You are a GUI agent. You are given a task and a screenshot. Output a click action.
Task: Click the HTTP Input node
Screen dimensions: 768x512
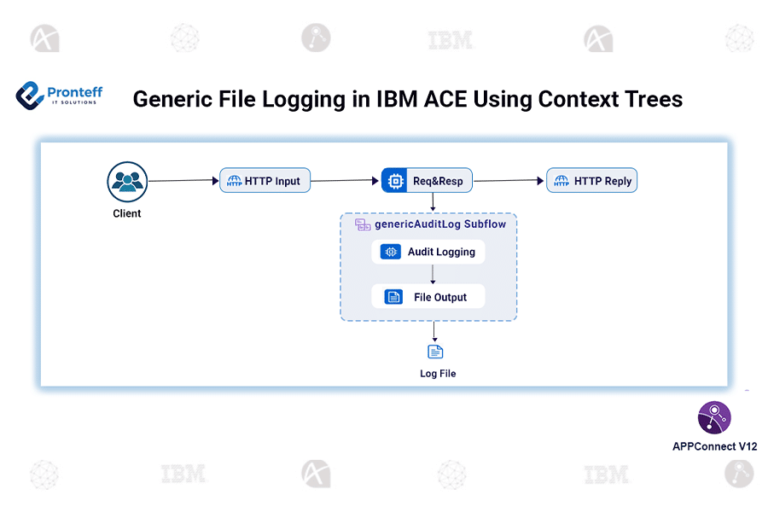coord(265,180)
